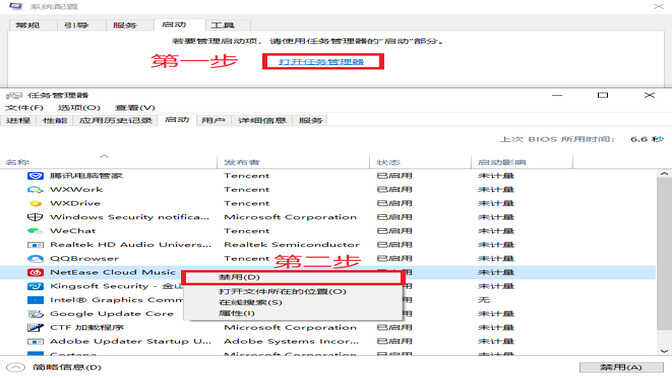This screenshot has height=378, width=672.
Task: Select the QQBrowser cloud icon
Action: pyautogui.click(x=35, y=258)
